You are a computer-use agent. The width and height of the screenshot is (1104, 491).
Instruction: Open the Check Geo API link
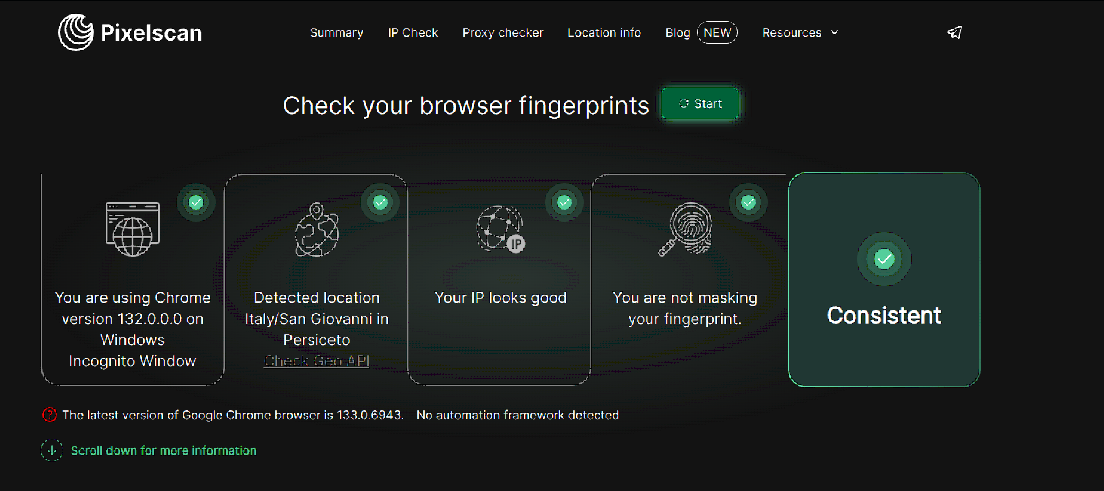click(316, 361)
